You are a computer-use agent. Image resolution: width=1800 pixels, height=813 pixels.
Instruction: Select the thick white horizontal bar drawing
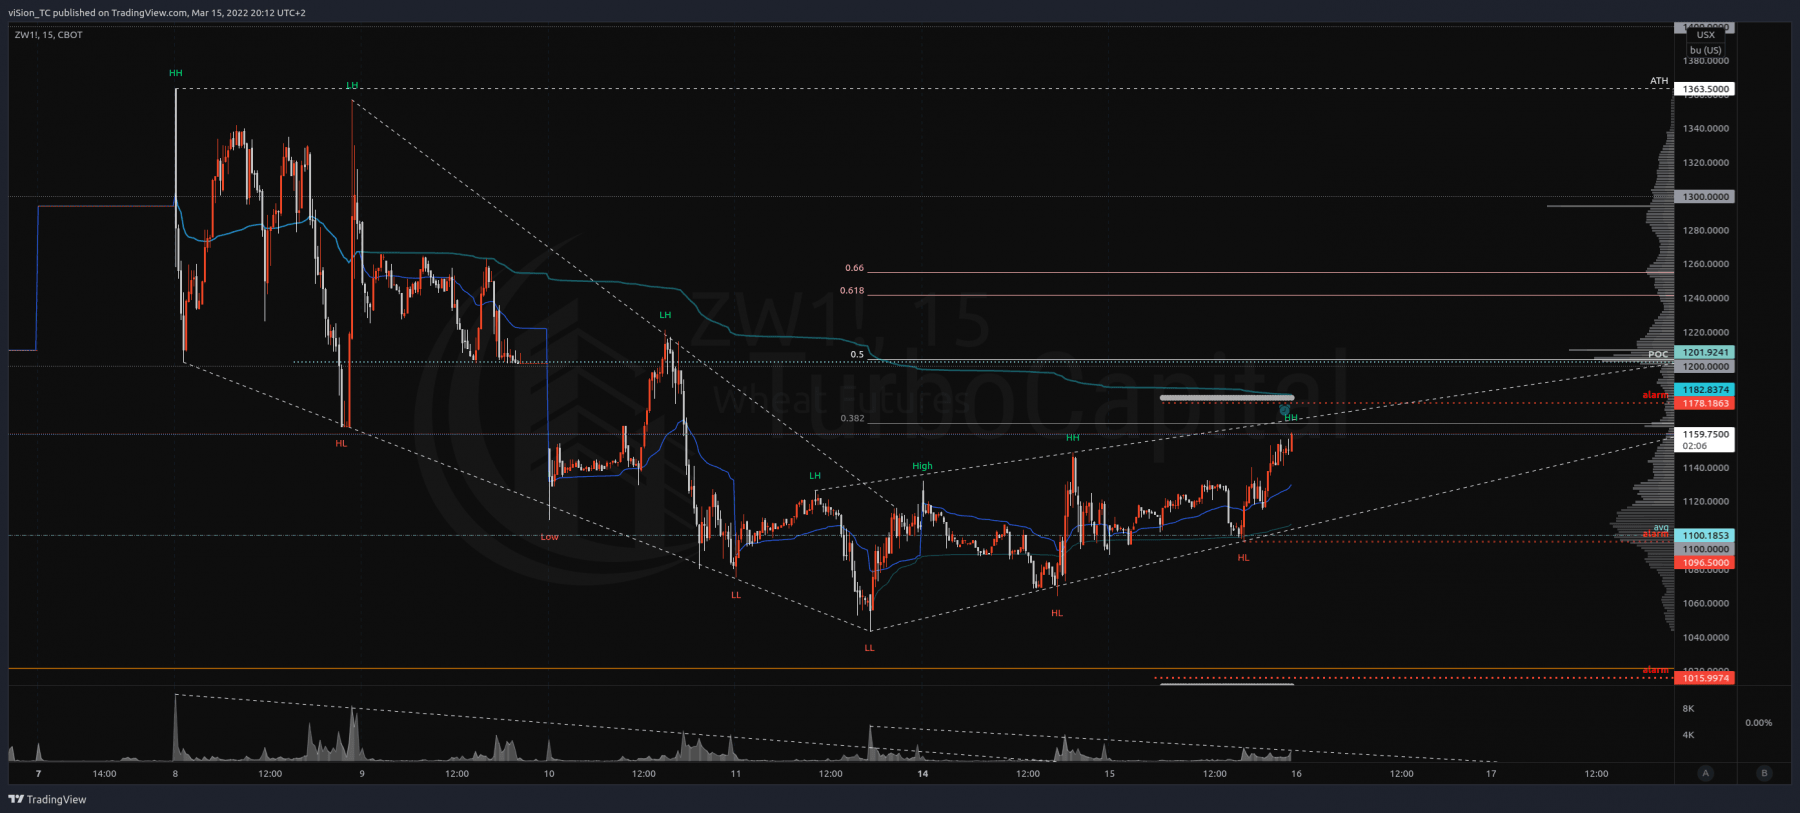tap(1227, 398)
